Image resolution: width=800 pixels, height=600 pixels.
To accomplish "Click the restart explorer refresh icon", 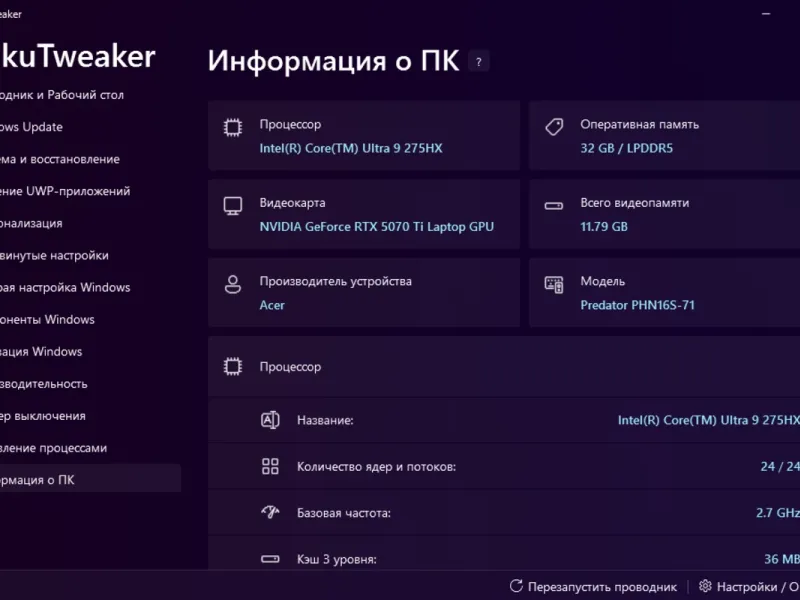I will [516, 586].
